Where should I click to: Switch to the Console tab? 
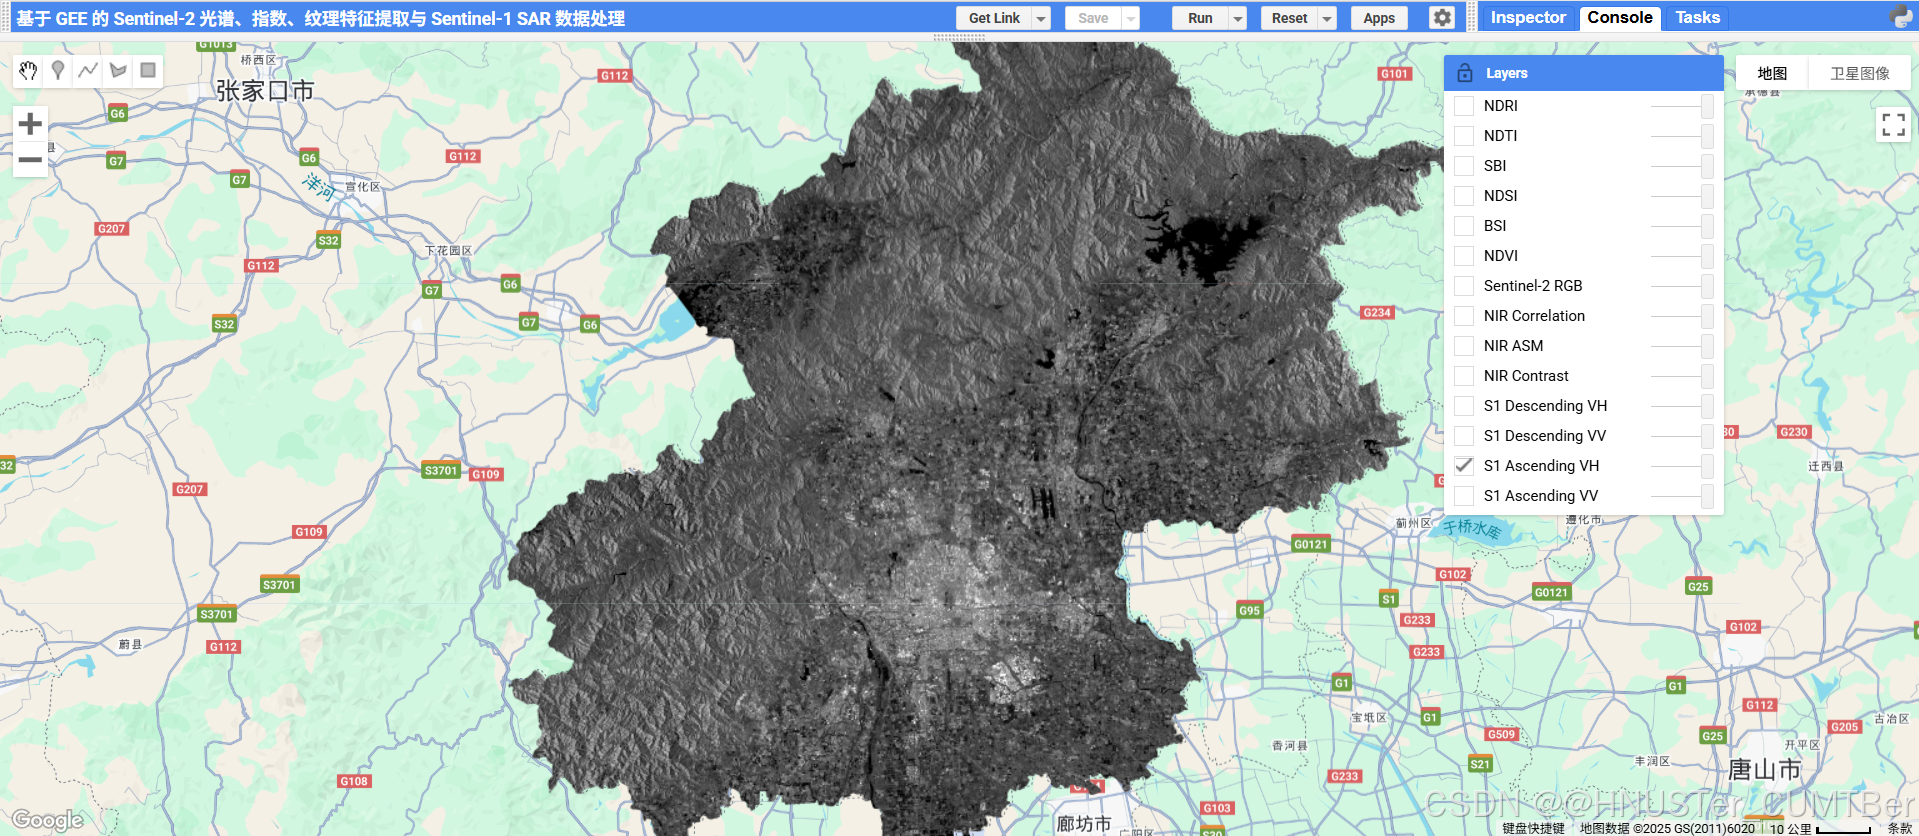click(x=1620, y=17)
